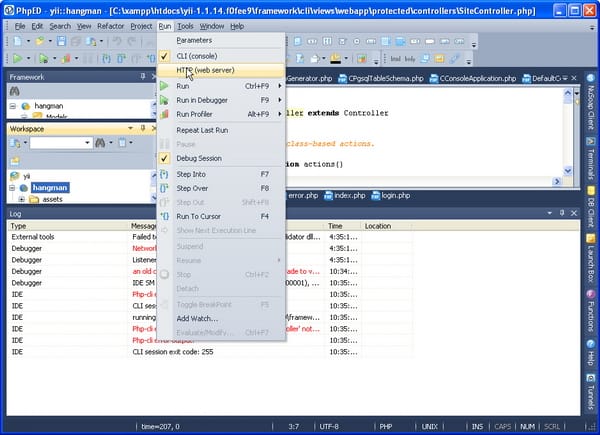Click the folder icon below Workspace toolbar
Screen dimensions: 600x435
tap(15, 161)
